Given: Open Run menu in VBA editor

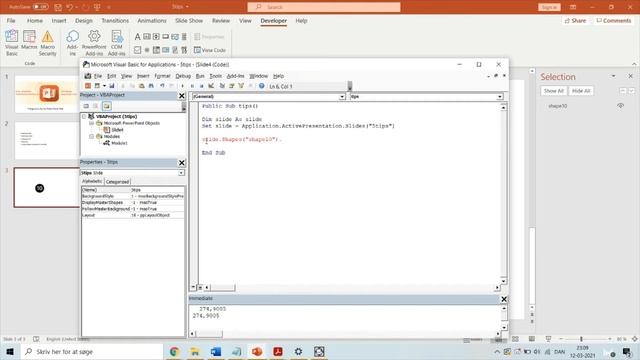Looking at the screenshot, I should coord(200,76).
